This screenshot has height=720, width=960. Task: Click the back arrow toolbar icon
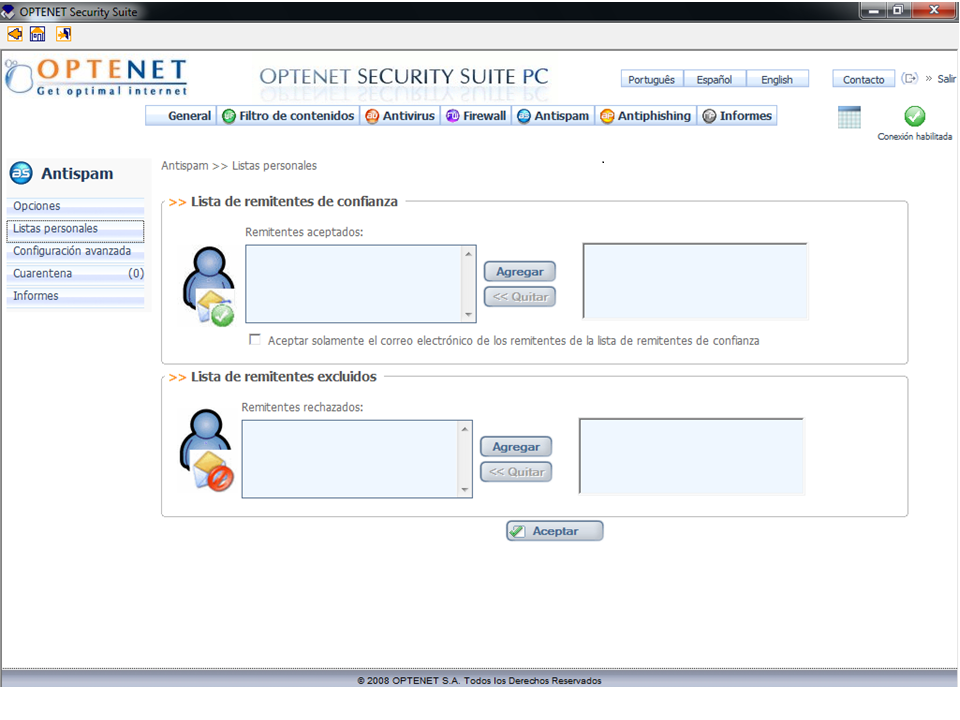15,34
